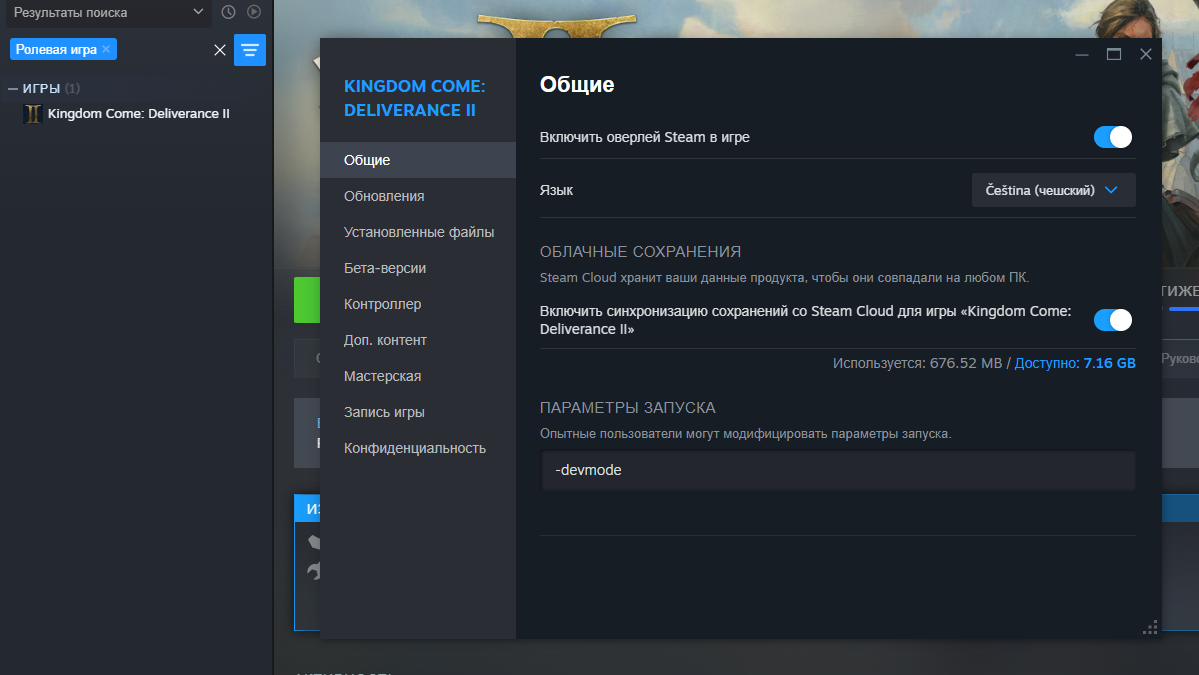Clear the library search with the X
This screenshot has width=1199, height=675.
[219, 50]
